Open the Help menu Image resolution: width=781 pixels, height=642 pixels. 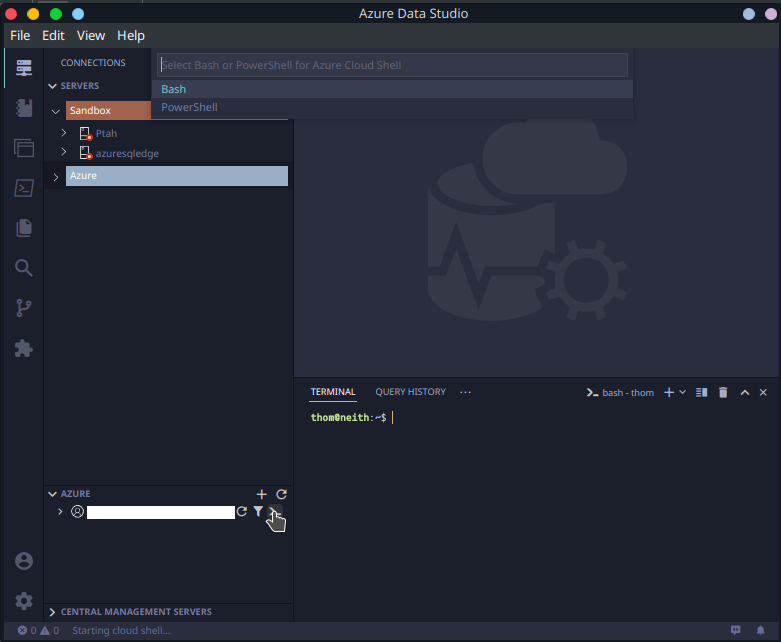(131, 35)
